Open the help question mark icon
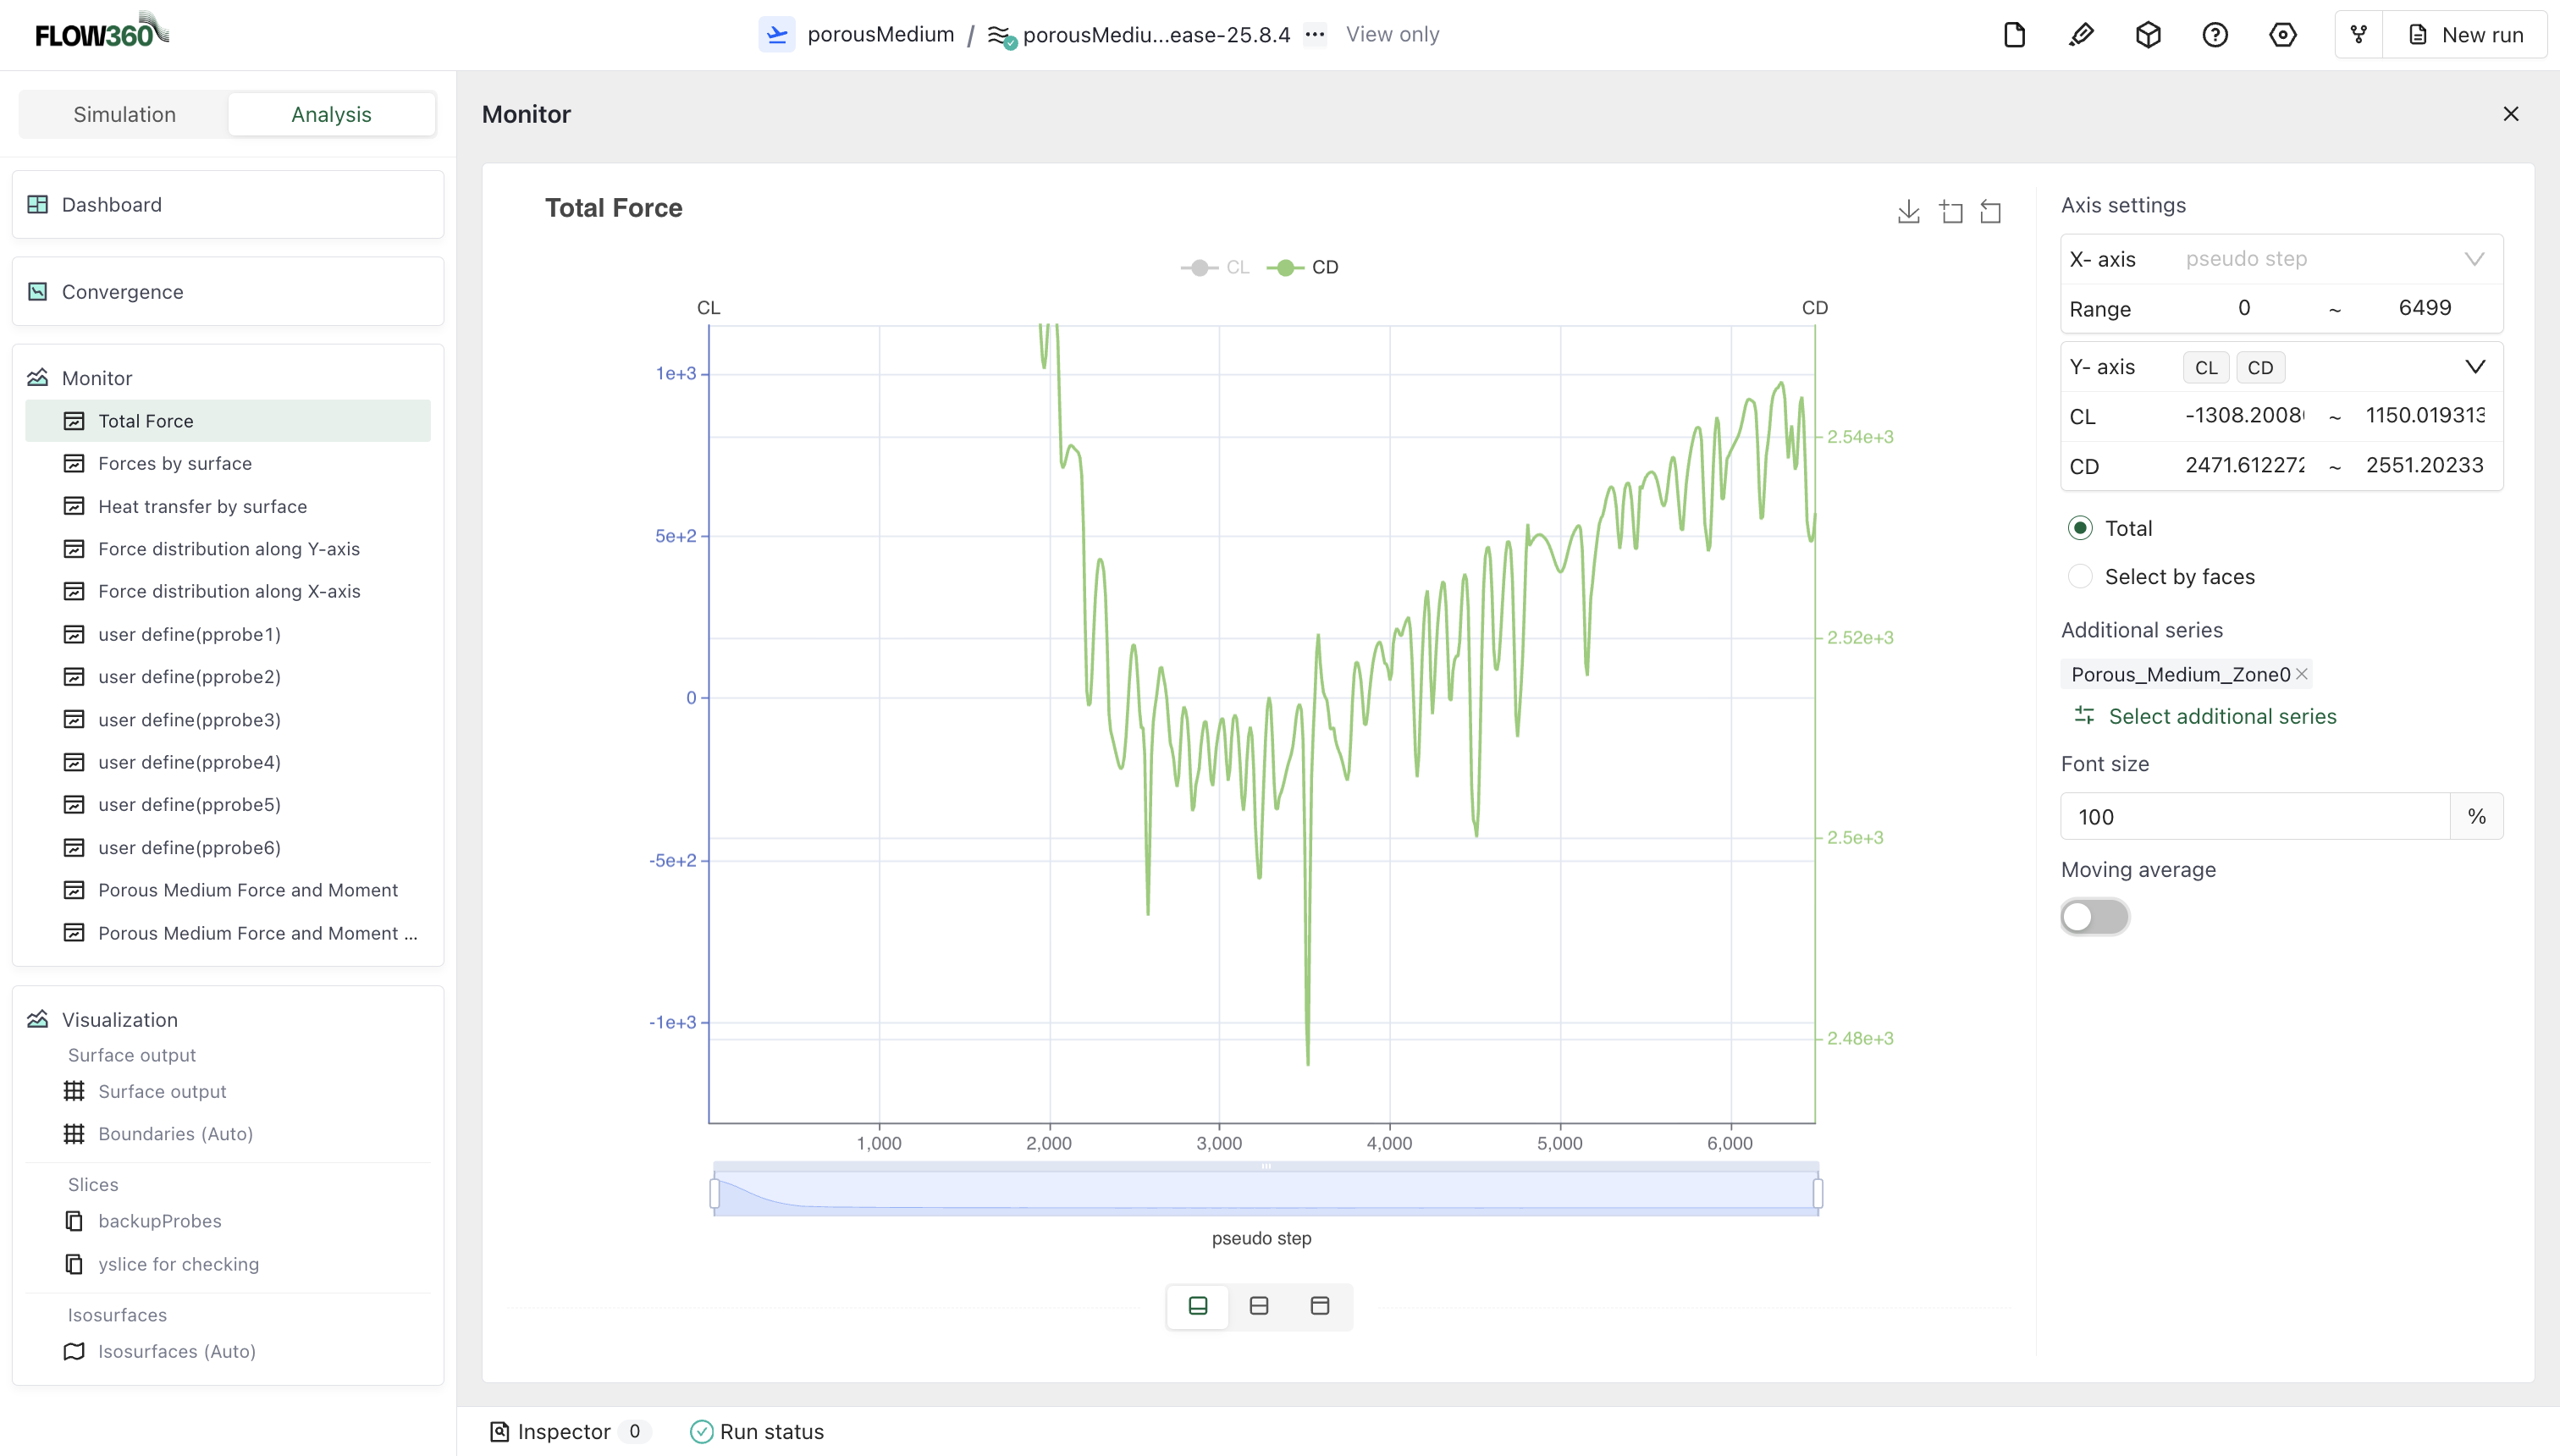The height and width of the screenshot is (1456, 2560). click(2215, 34)
